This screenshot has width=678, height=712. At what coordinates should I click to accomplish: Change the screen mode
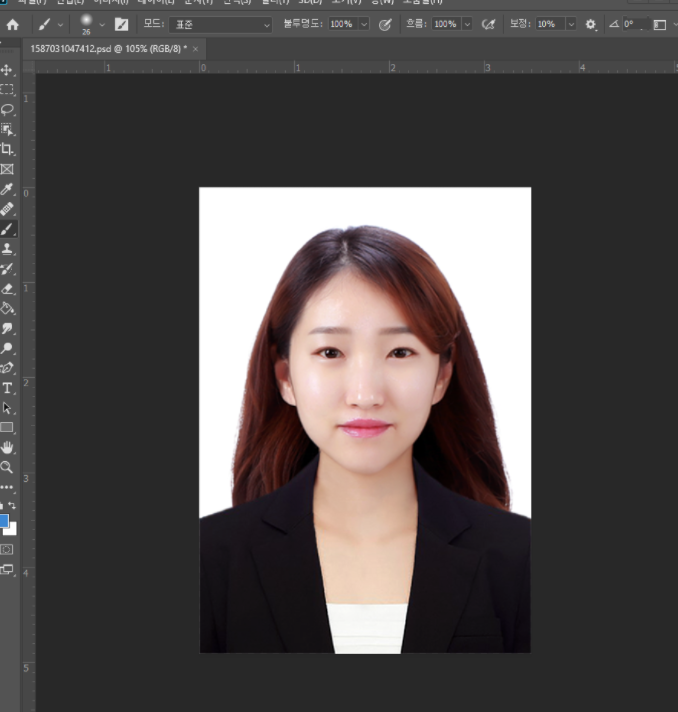[7, 569]
